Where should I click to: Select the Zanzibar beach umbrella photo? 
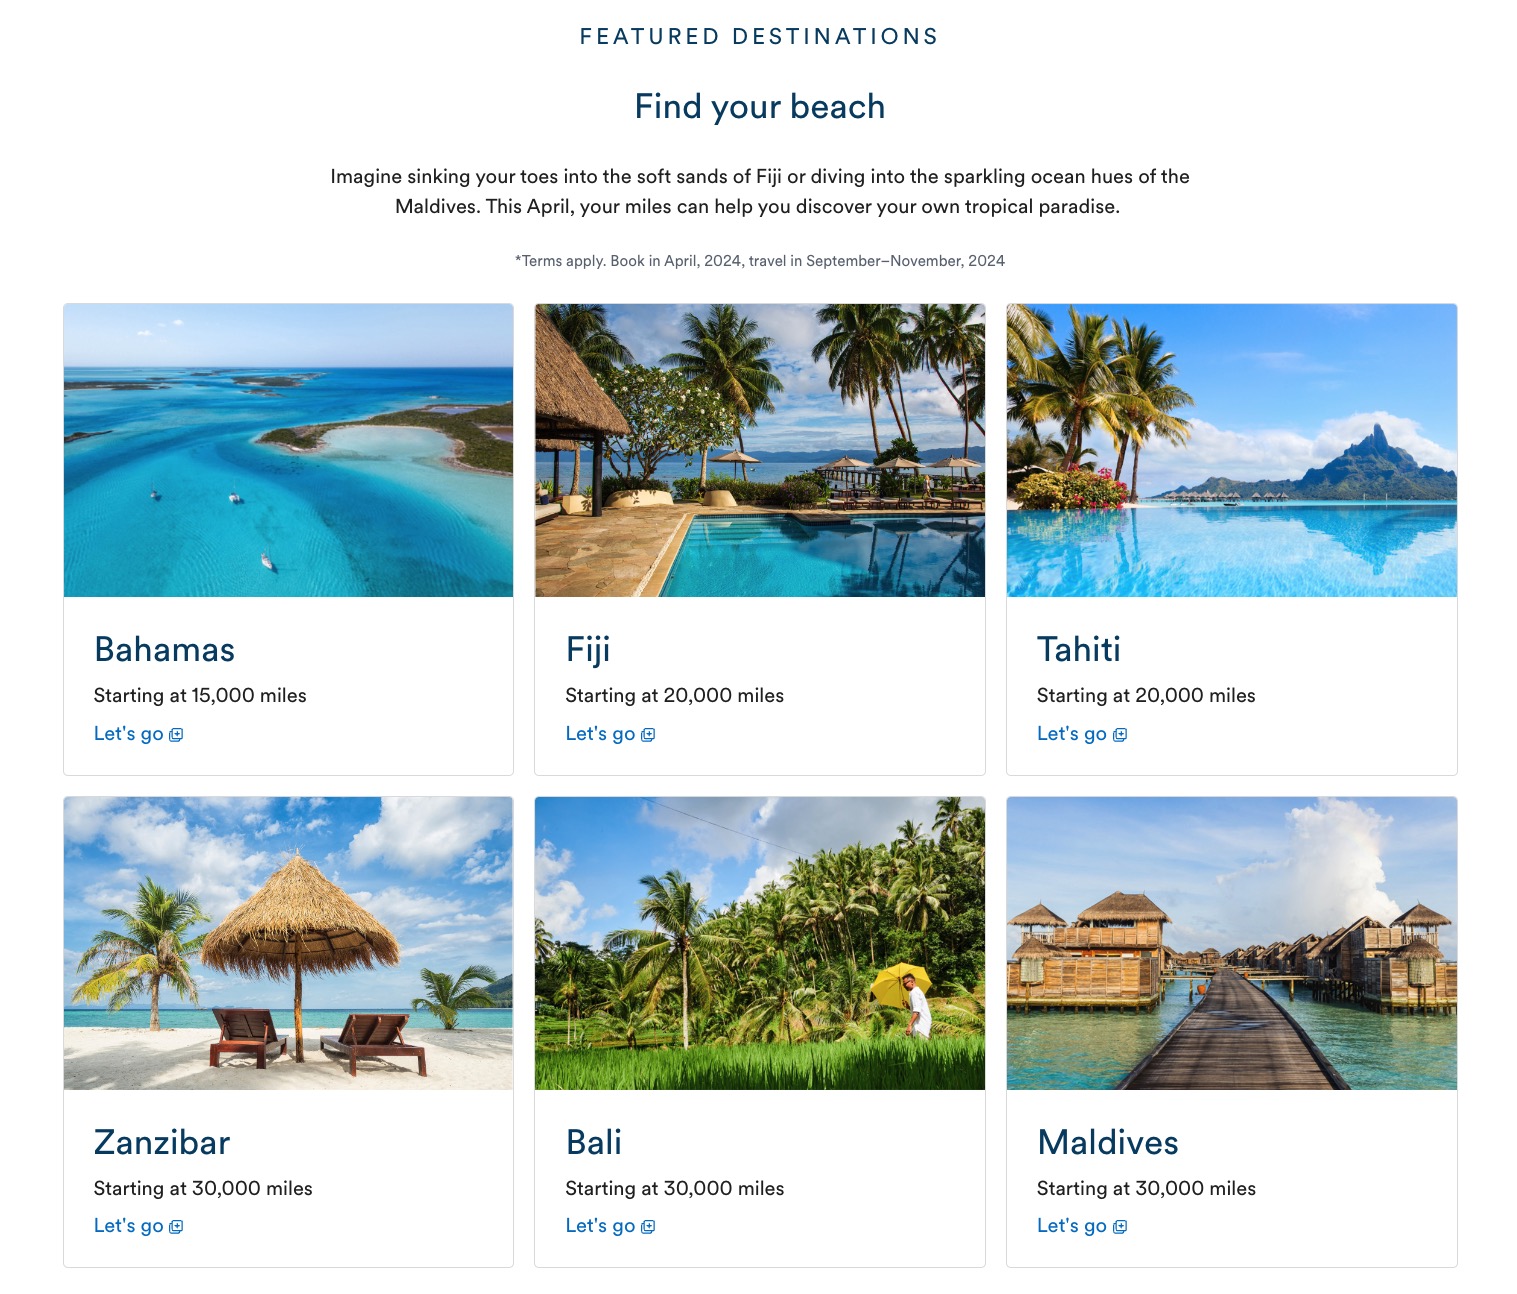click(x=288, y=943)
